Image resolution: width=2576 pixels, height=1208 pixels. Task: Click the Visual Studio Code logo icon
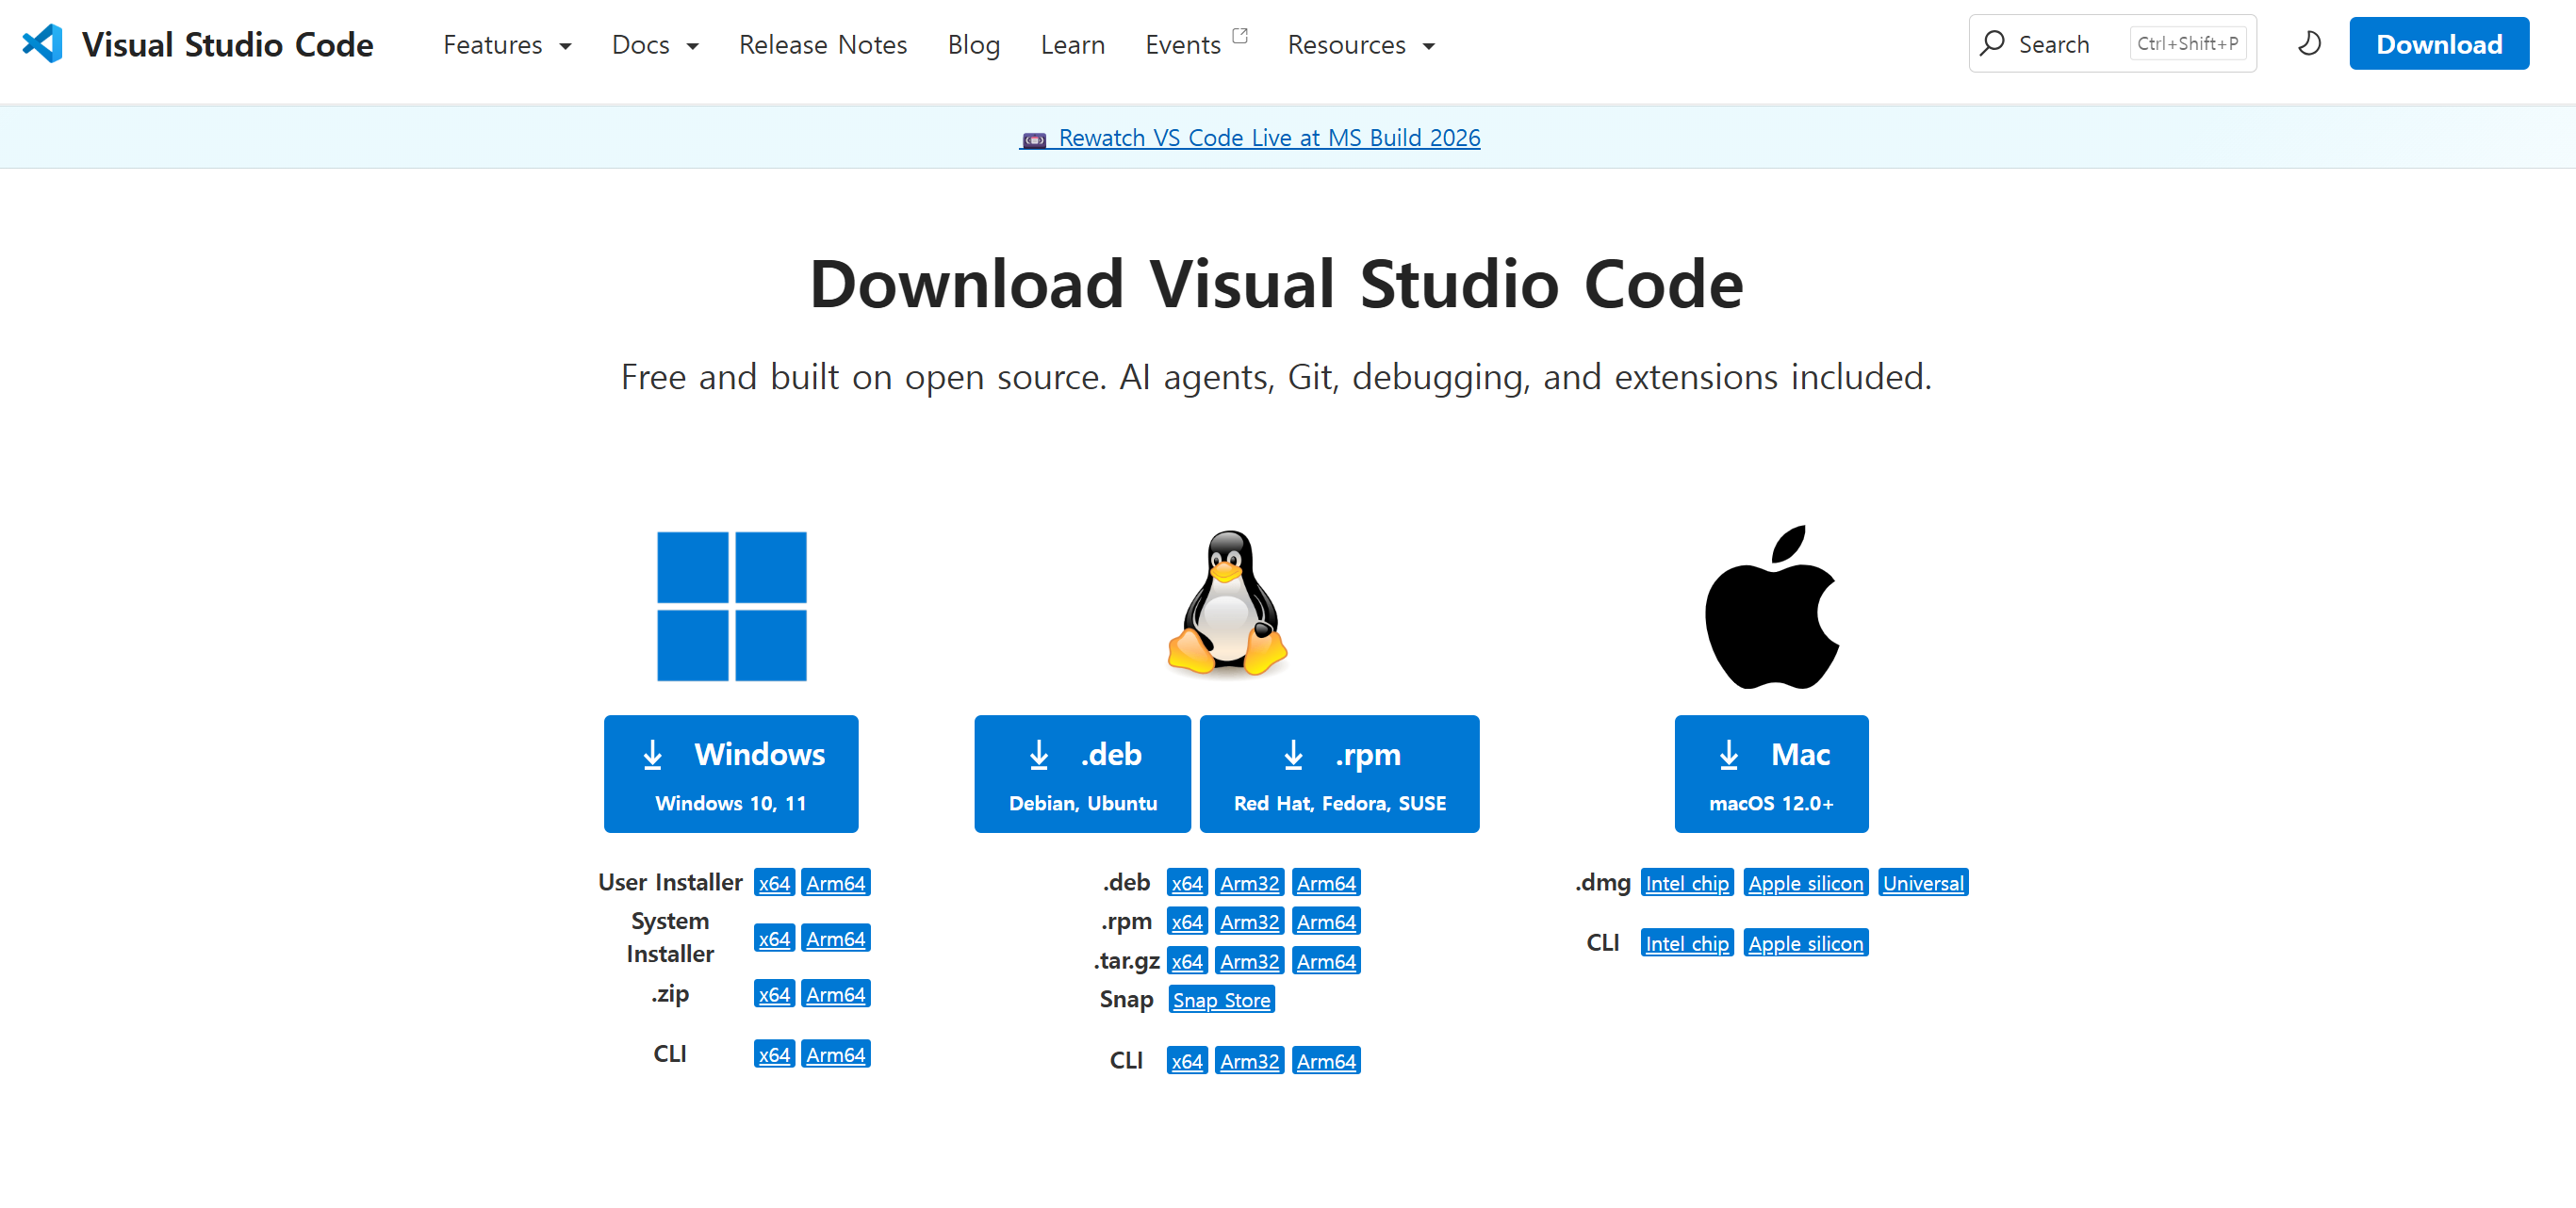pyautogui.click(x=42, y=44)
